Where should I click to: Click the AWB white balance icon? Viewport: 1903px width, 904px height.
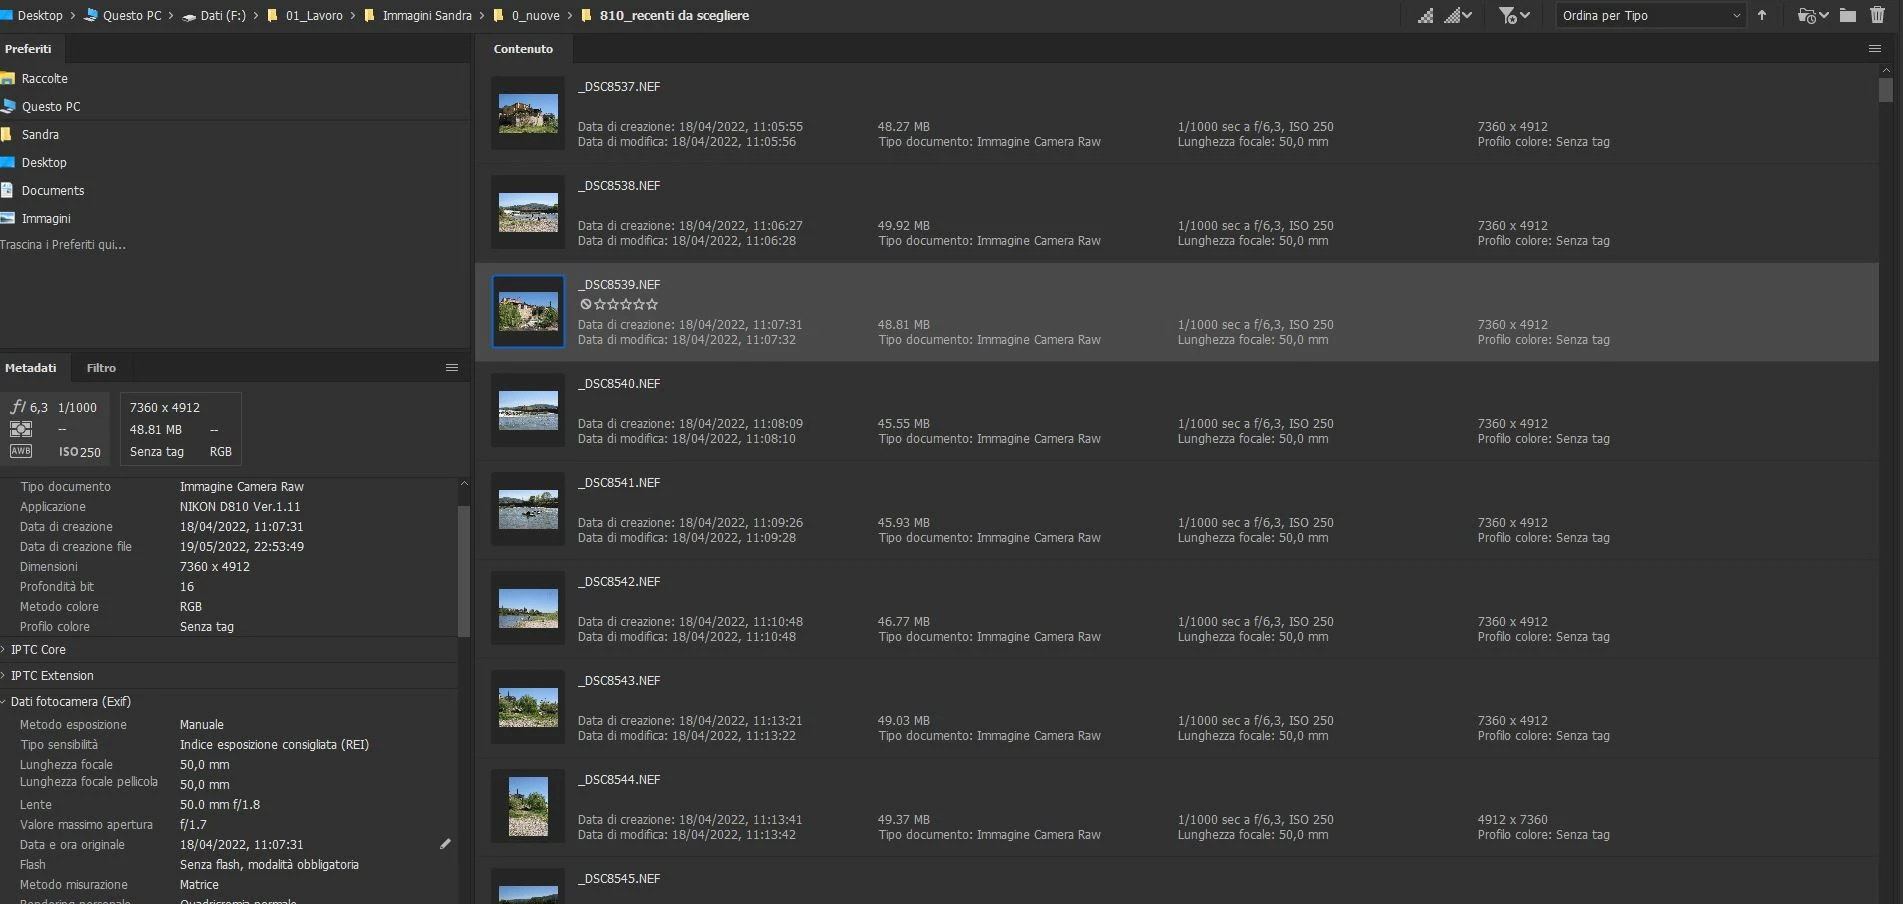pyautogui.click(x=21, y=451)
